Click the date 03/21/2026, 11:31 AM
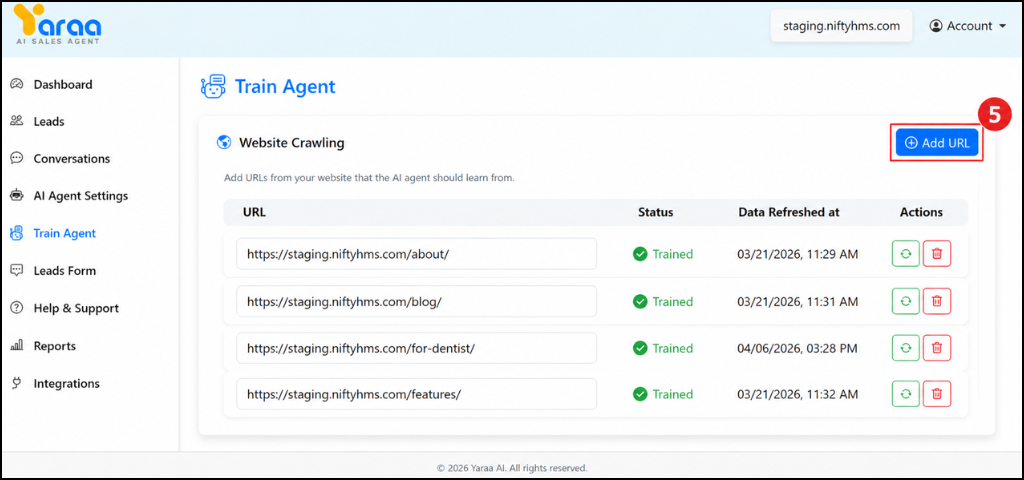Viewport: 1024px width, 480px height. (798, 302)
